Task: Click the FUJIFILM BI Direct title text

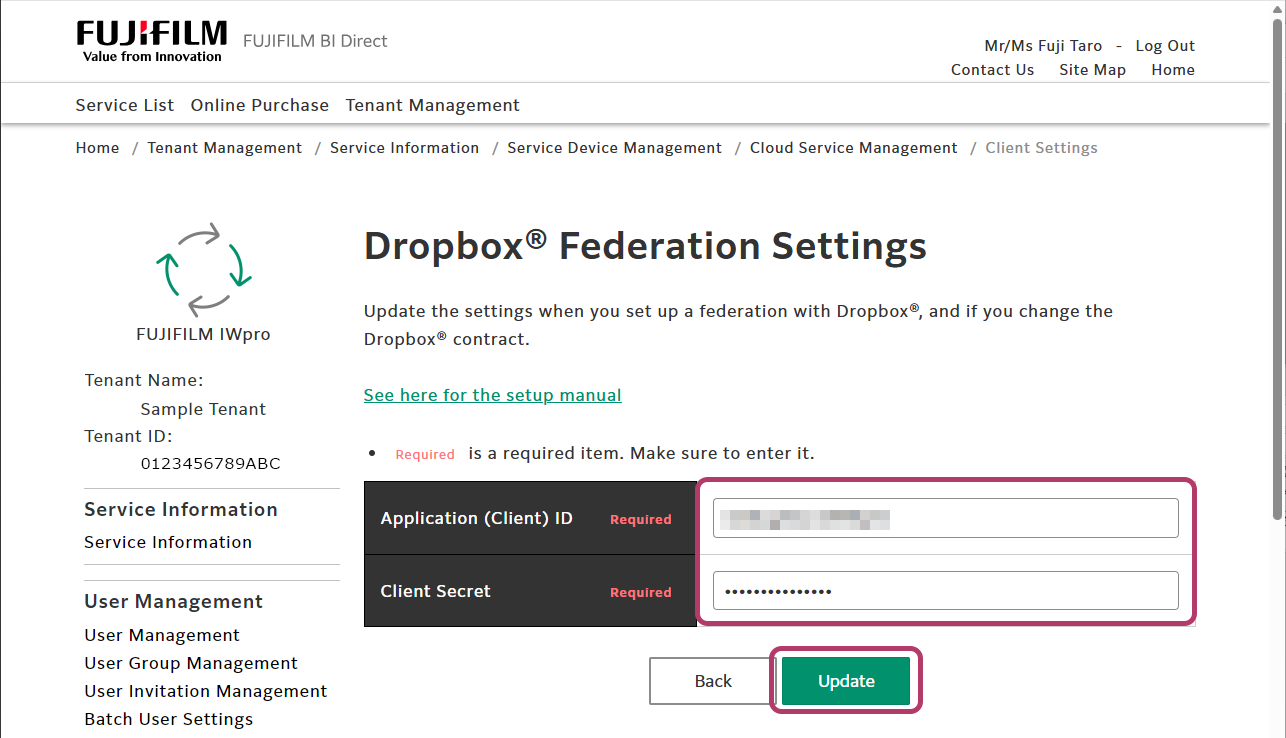Action: 315,41
